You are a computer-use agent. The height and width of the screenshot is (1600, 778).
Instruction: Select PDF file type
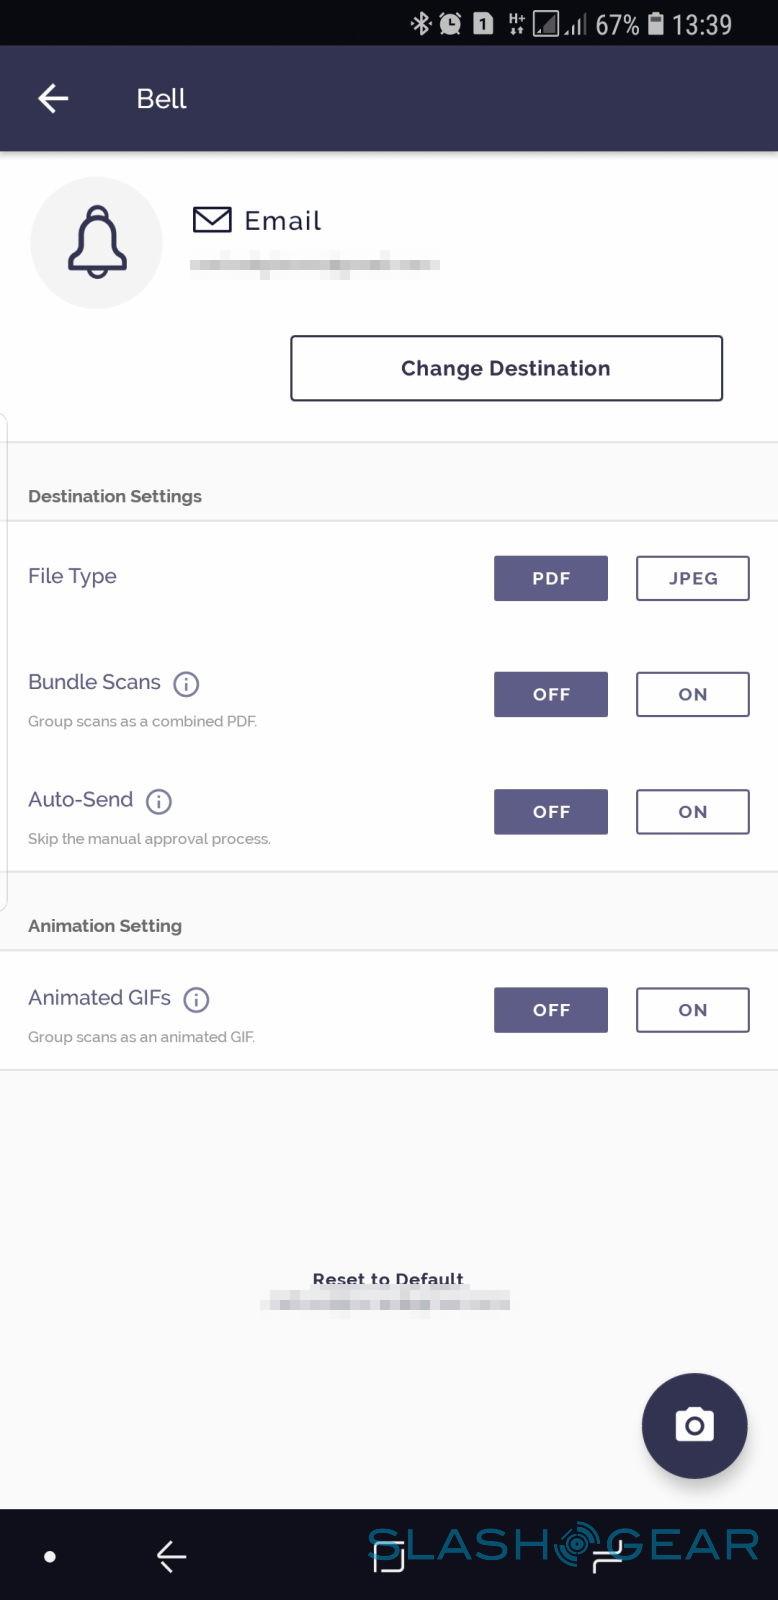551,578
